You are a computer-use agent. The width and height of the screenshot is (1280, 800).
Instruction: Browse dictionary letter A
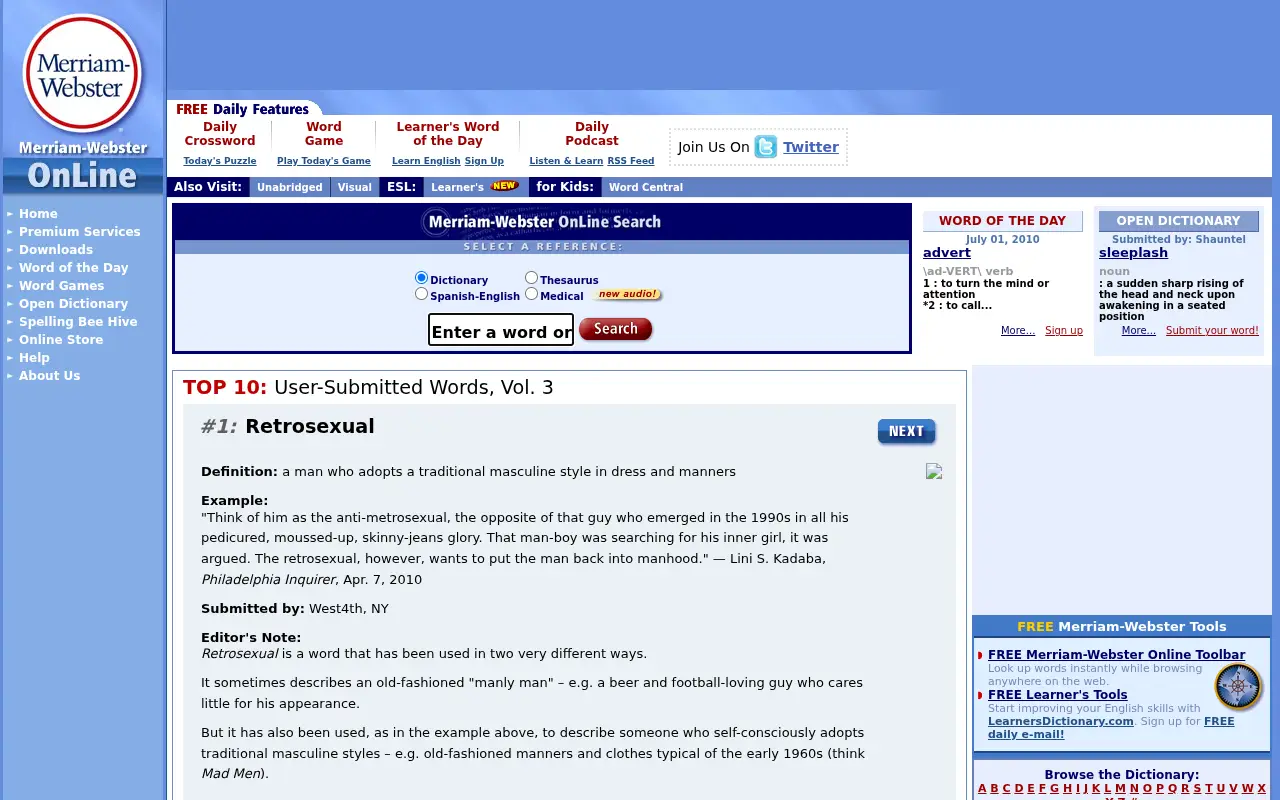coord(982,789)
